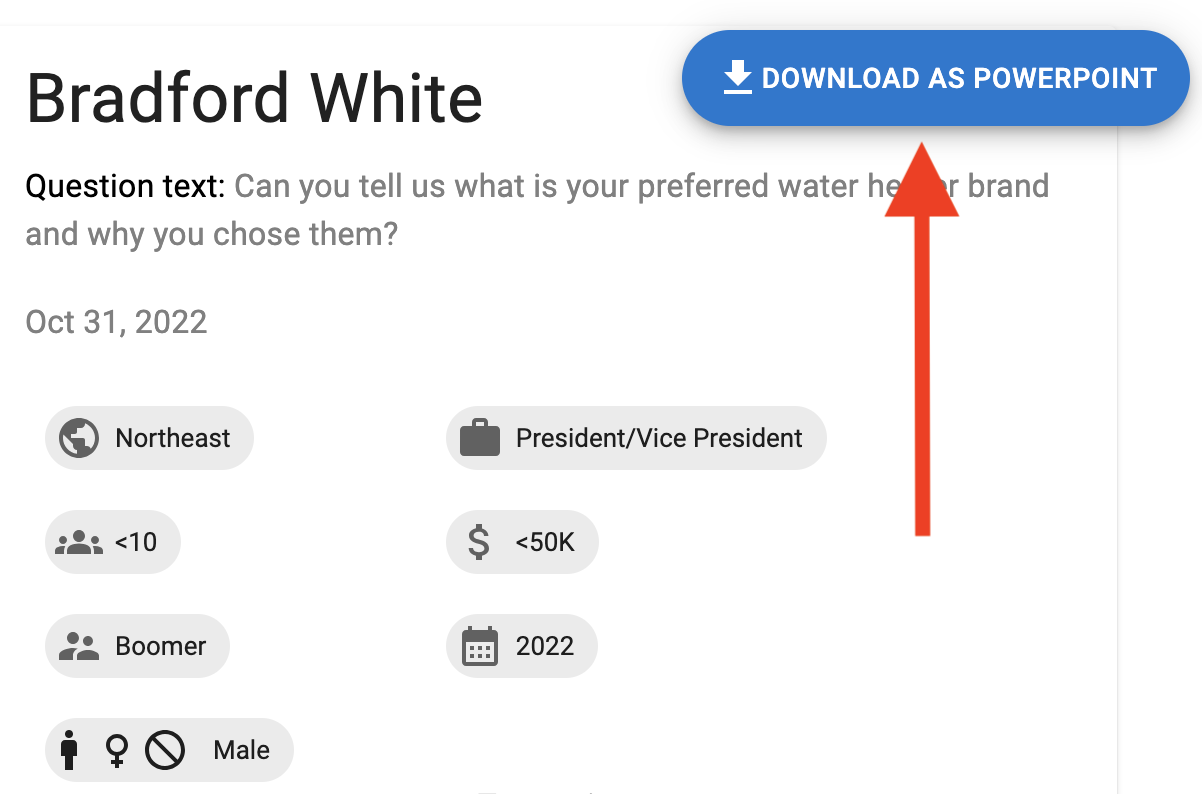1202x794 pixels.
Task: Toggle the President/Vice President role filter
Action: (636, 438)
